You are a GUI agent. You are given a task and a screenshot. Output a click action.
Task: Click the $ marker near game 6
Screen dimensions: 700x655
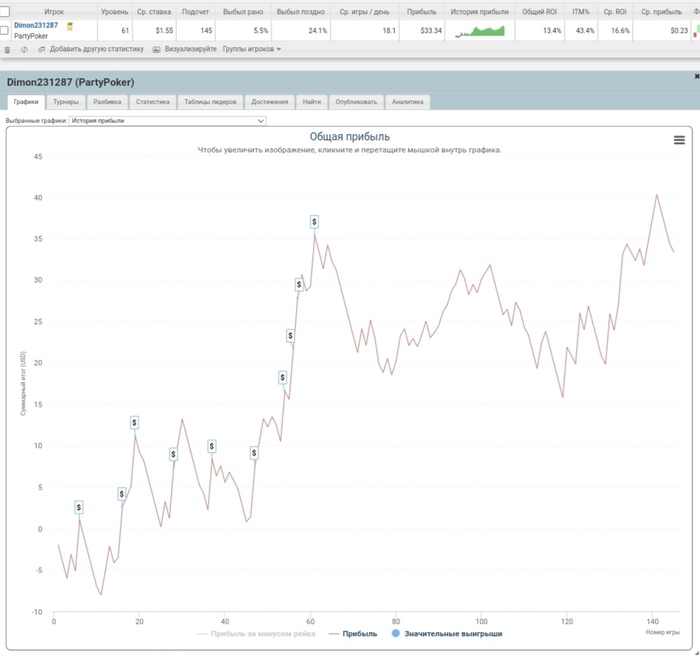pyautogui.click(x=79, y=507)
